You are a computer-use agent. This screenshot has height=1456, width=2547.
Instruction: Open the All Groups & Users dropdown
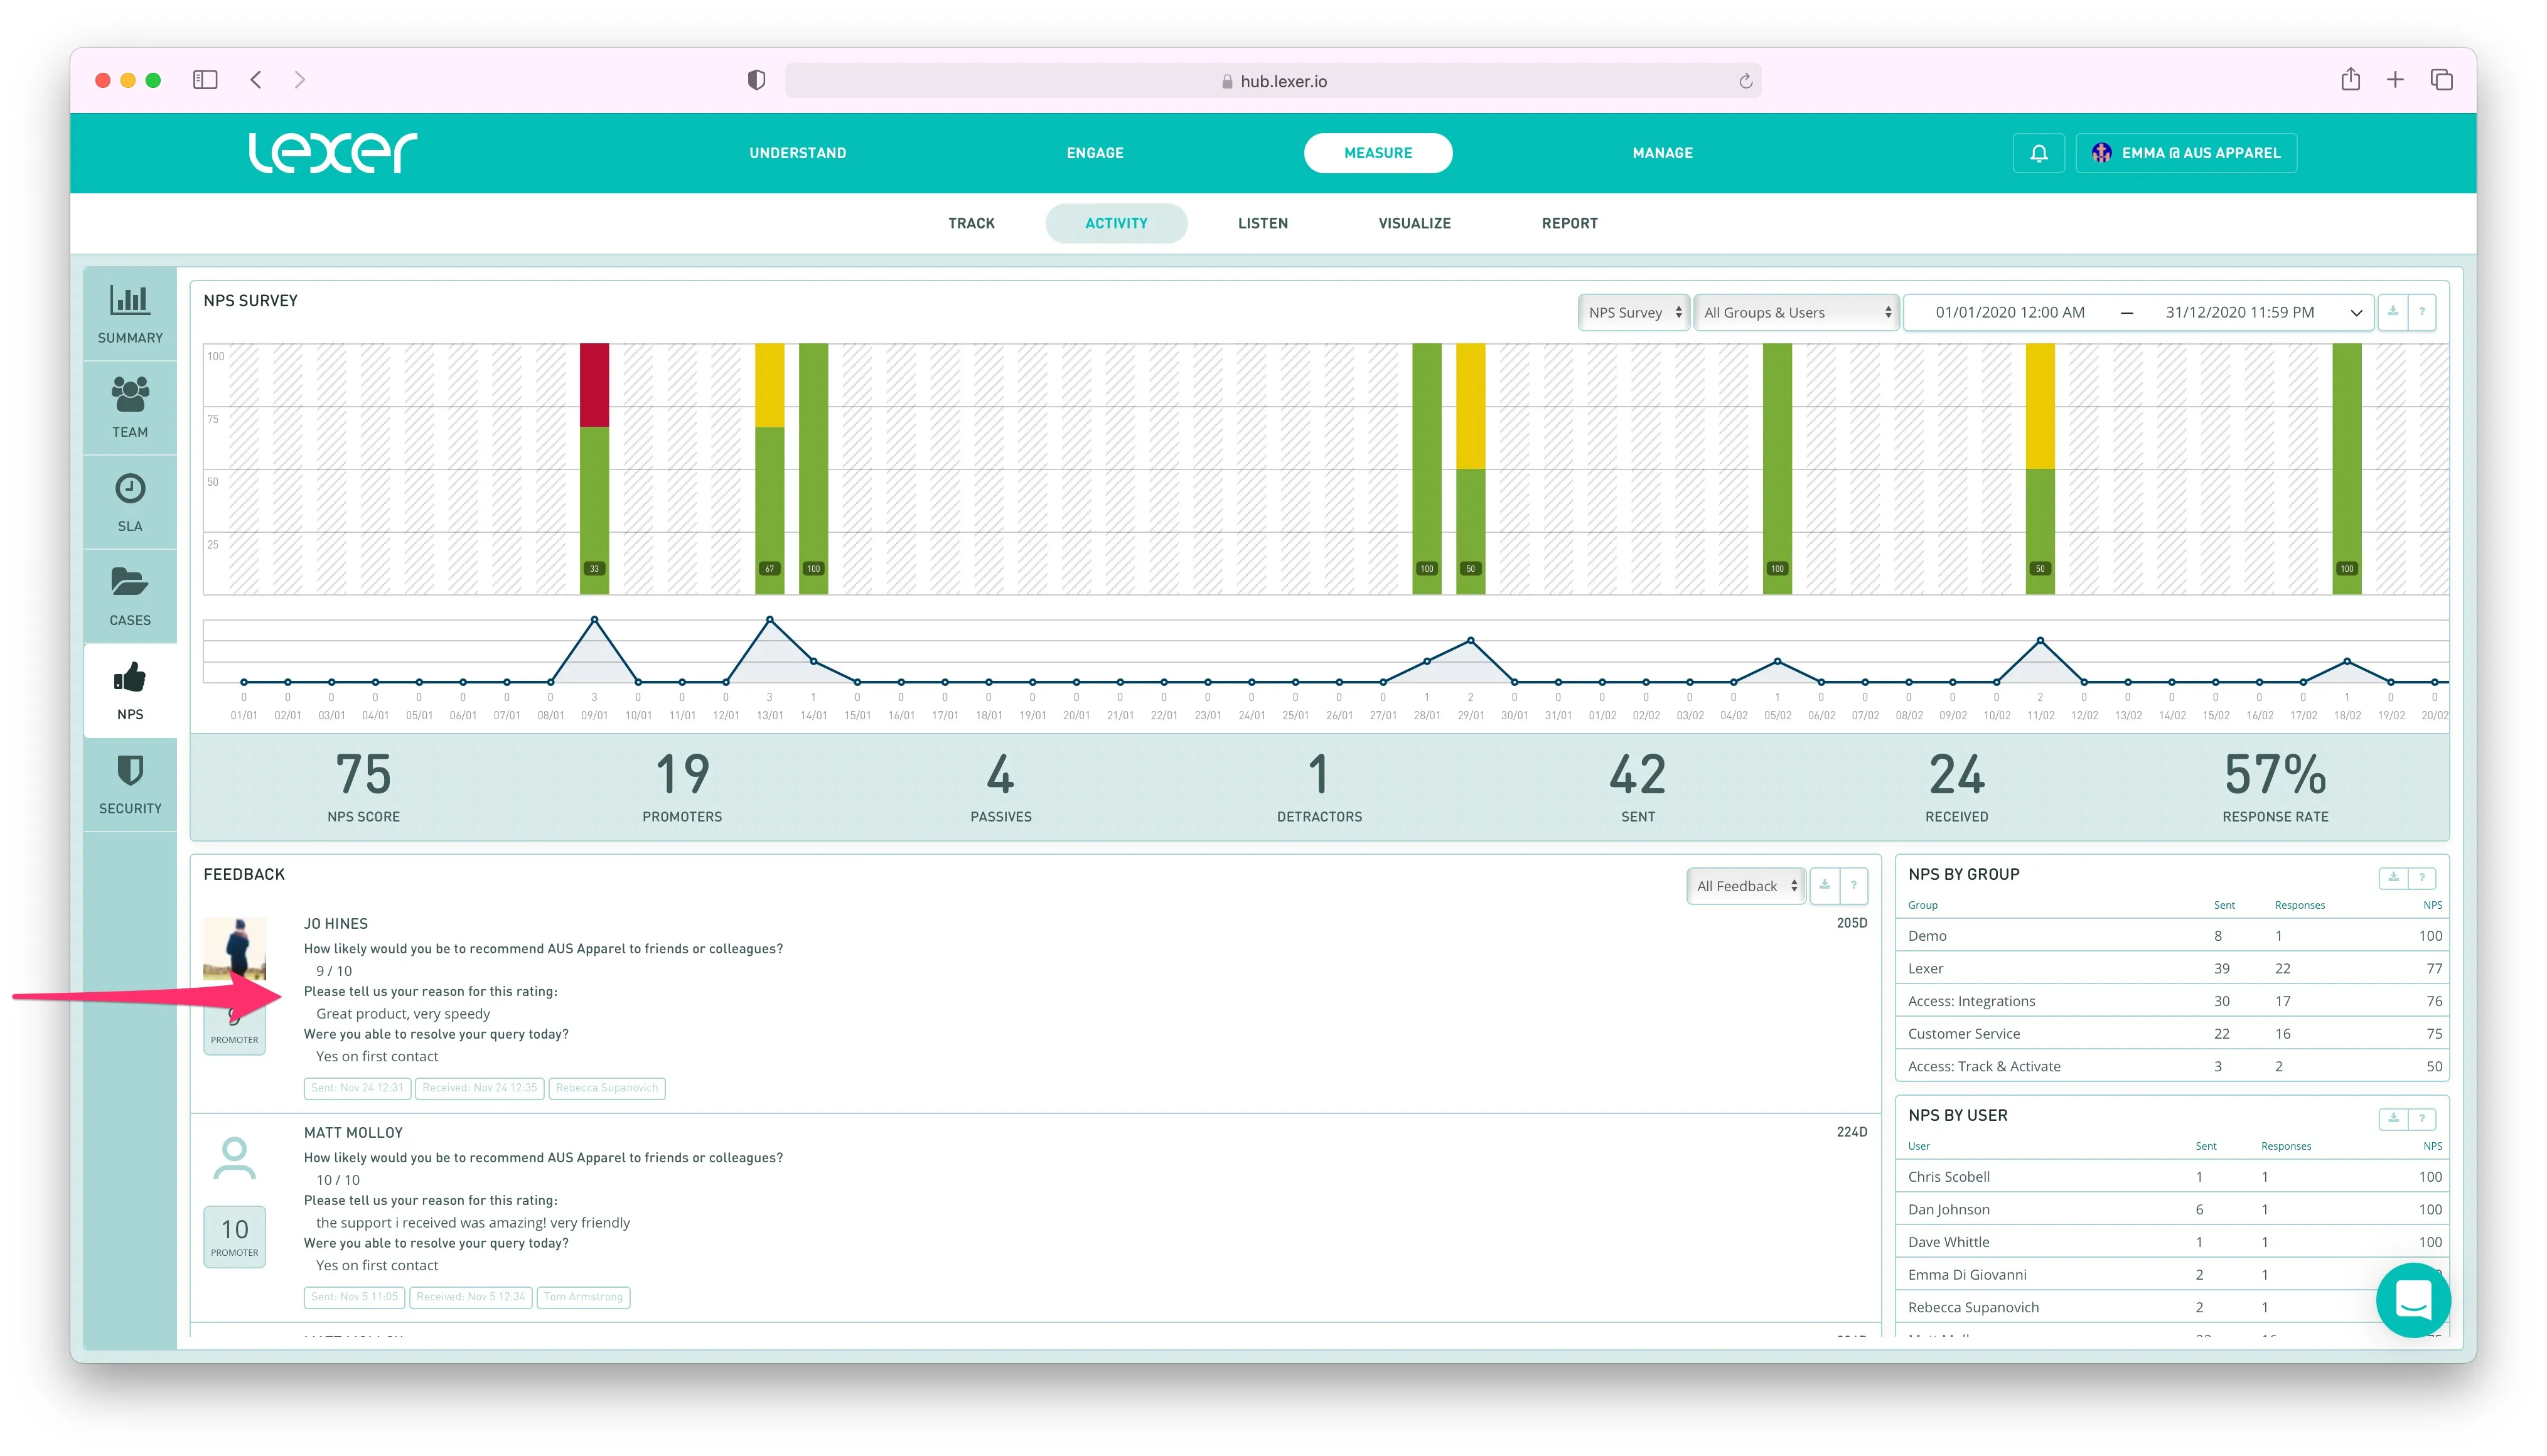(1796, 312)
